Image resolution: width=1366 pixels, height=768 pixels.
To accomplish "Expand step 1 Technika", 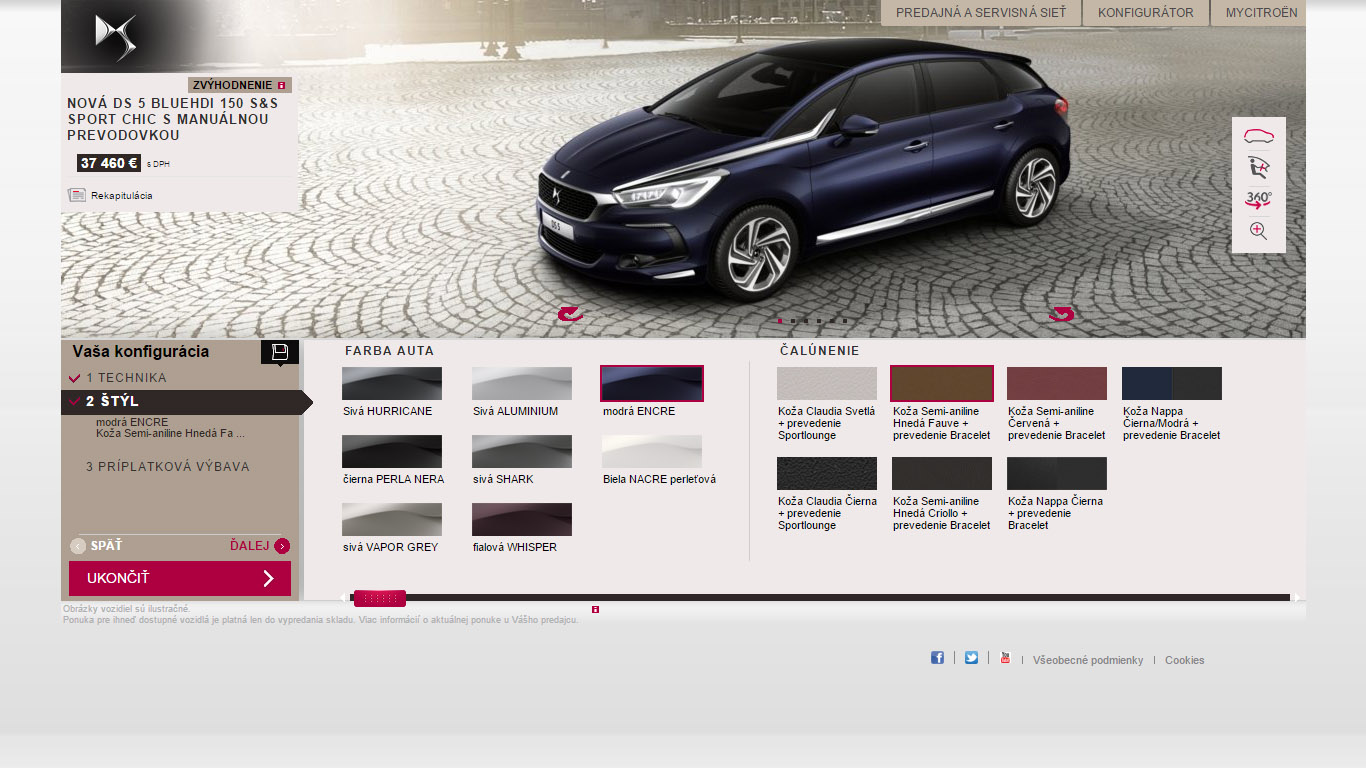I will point(126,378).
